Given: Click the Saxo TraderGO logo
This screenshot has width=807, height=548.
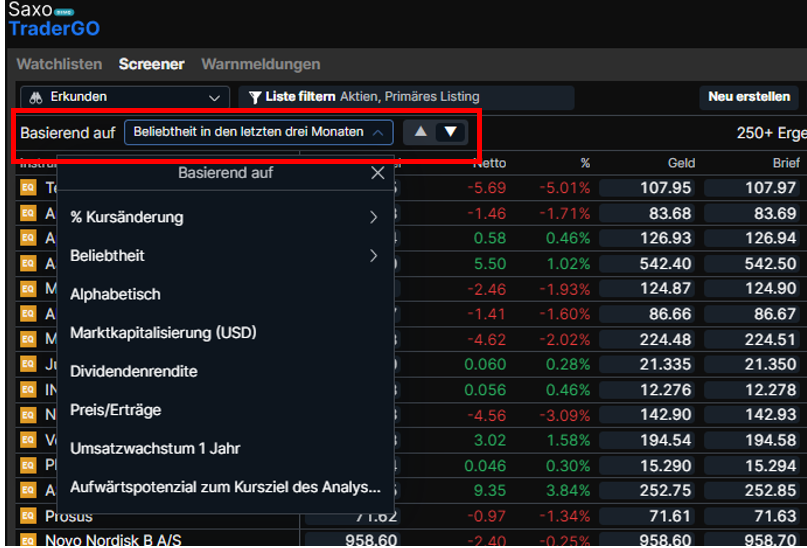Looking at the screenshot, I should coord(54,19).
